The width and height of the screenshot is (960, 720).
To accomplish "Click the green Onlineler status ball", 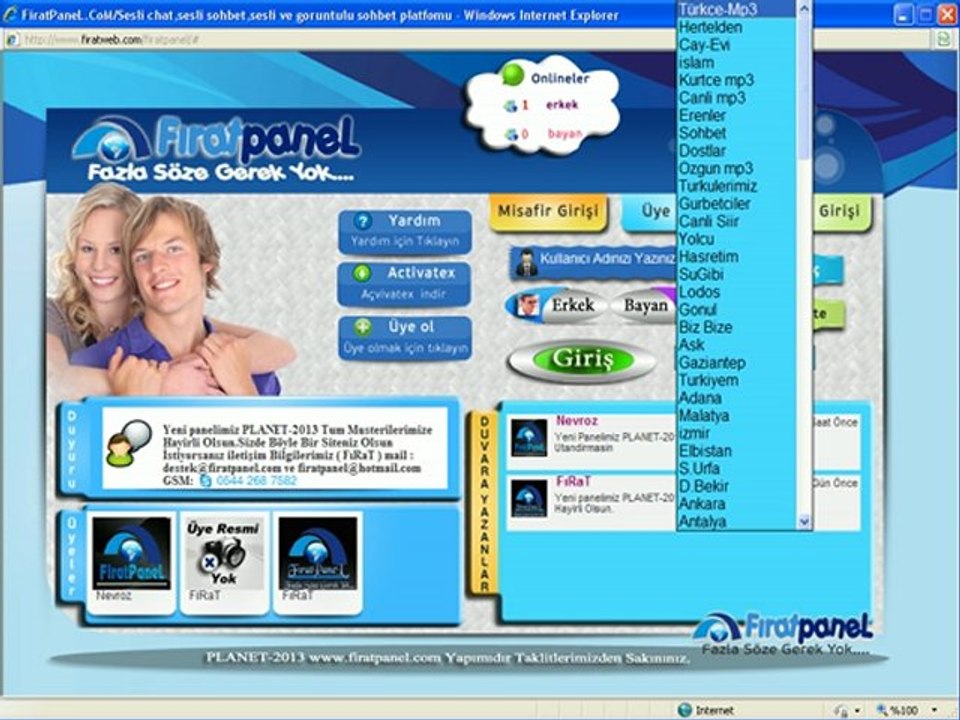I will point(512,75).
